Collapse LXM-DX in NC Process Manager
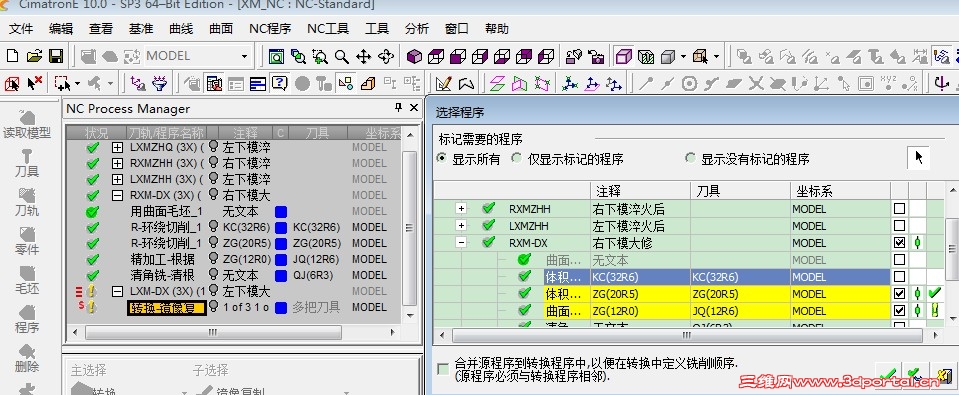Viewport: 959px width, 395px height. 117,292
